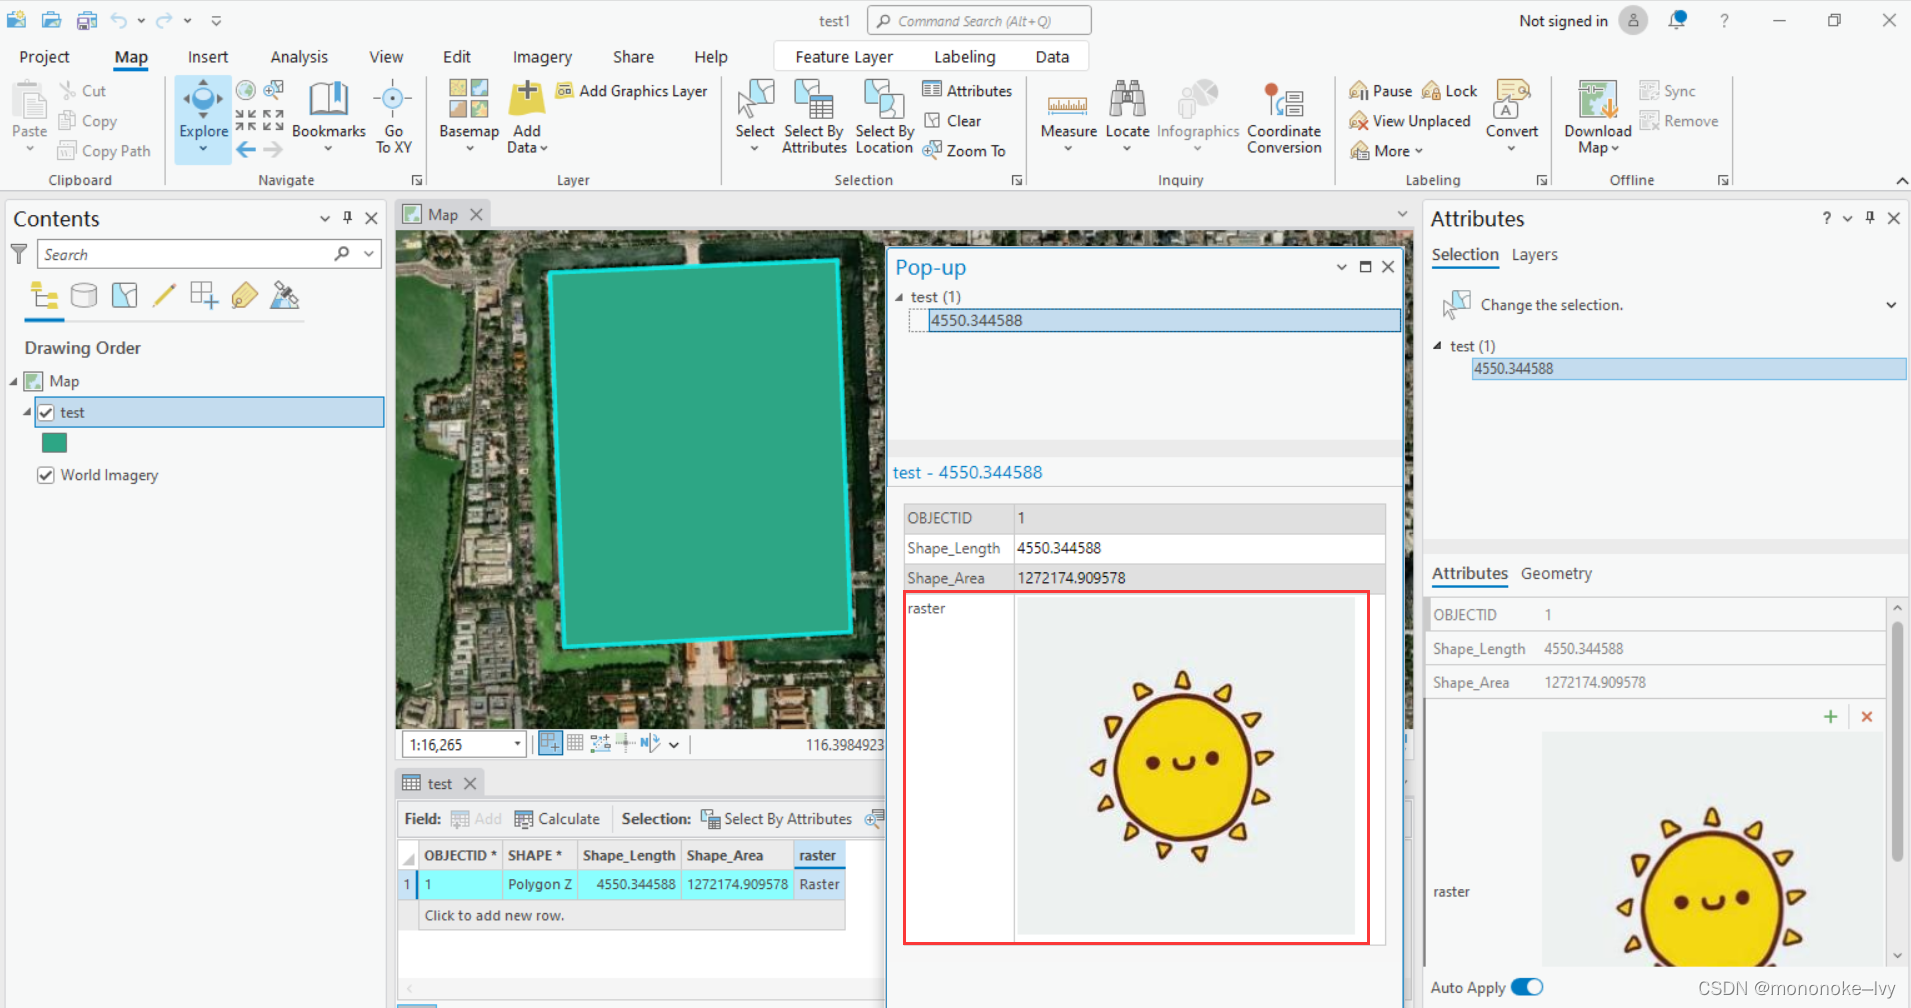Open the Insert ribbon tab
Image resolution: width=1911 pixels, height=1008 pixels.
pyautogui.click(x=208, y=57)
